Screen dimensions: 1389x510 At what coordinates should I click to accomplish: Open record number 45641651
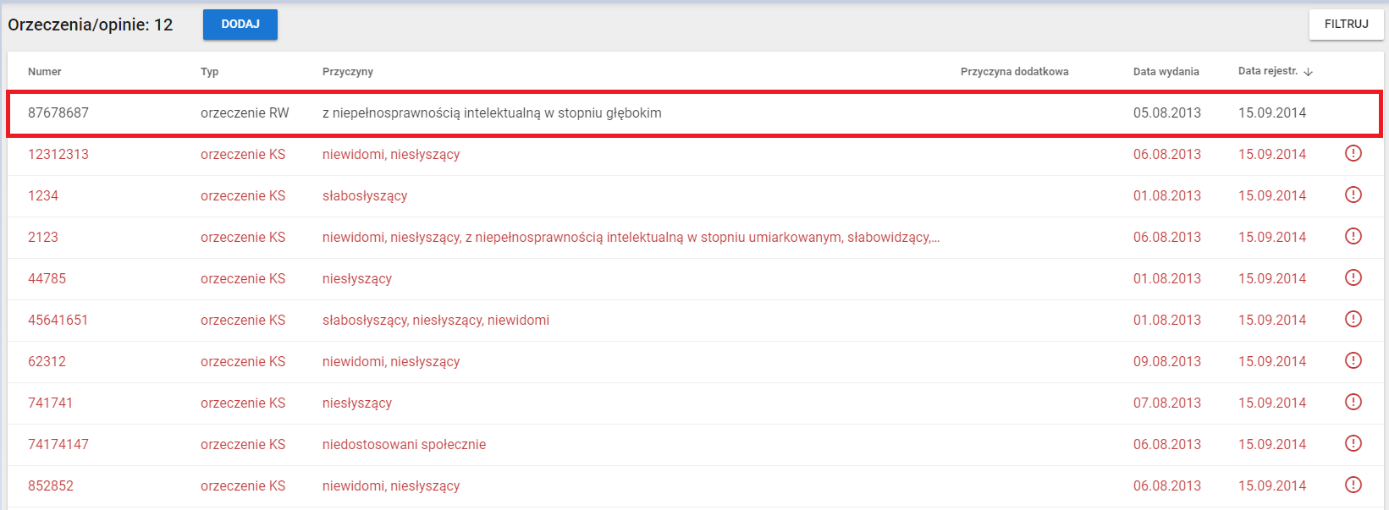coord(58,320)
